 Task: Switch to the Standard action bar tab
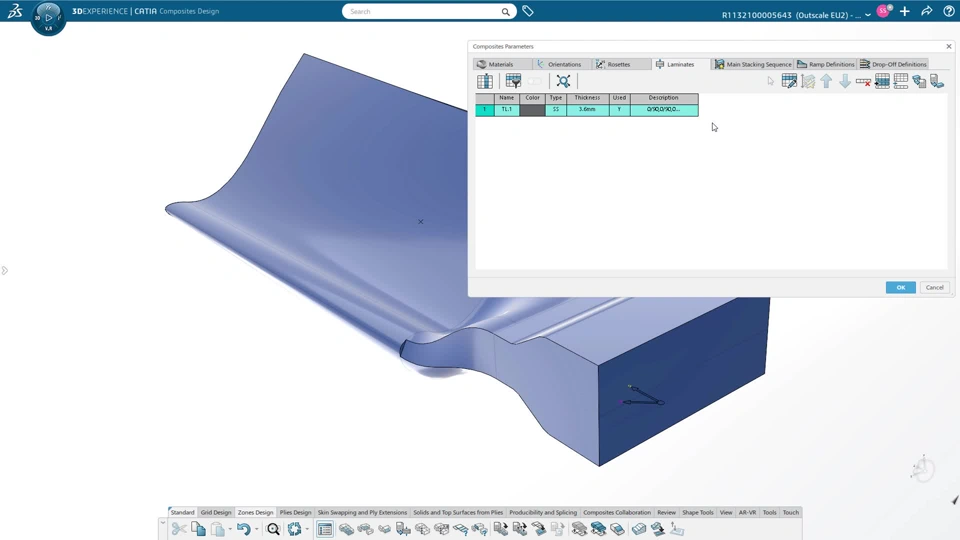(x=182, y=512)
